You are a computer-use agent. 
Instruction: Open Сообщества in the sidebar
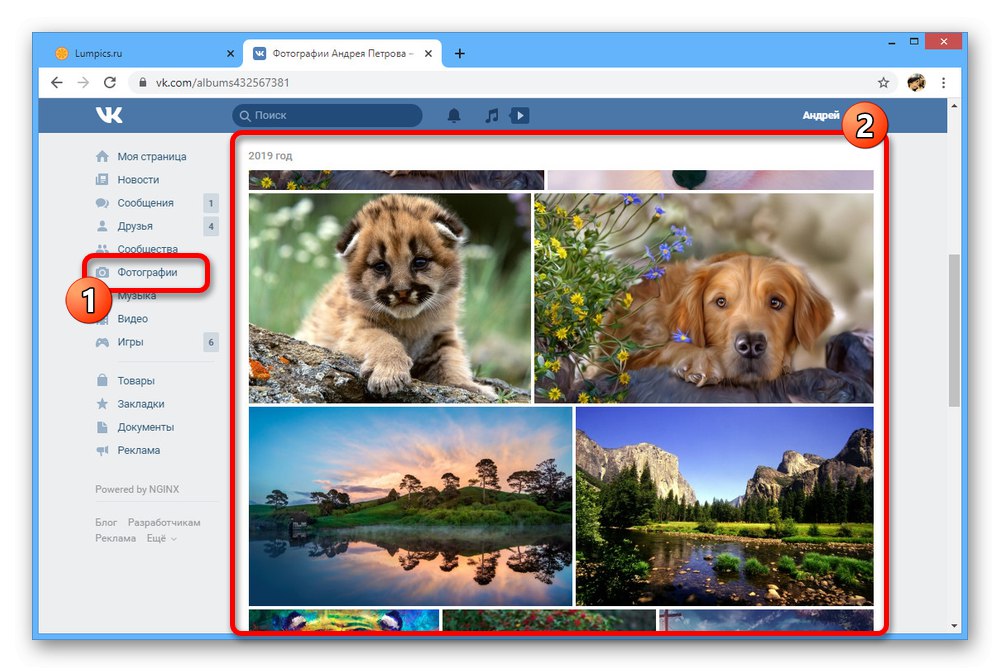(147, 249)
